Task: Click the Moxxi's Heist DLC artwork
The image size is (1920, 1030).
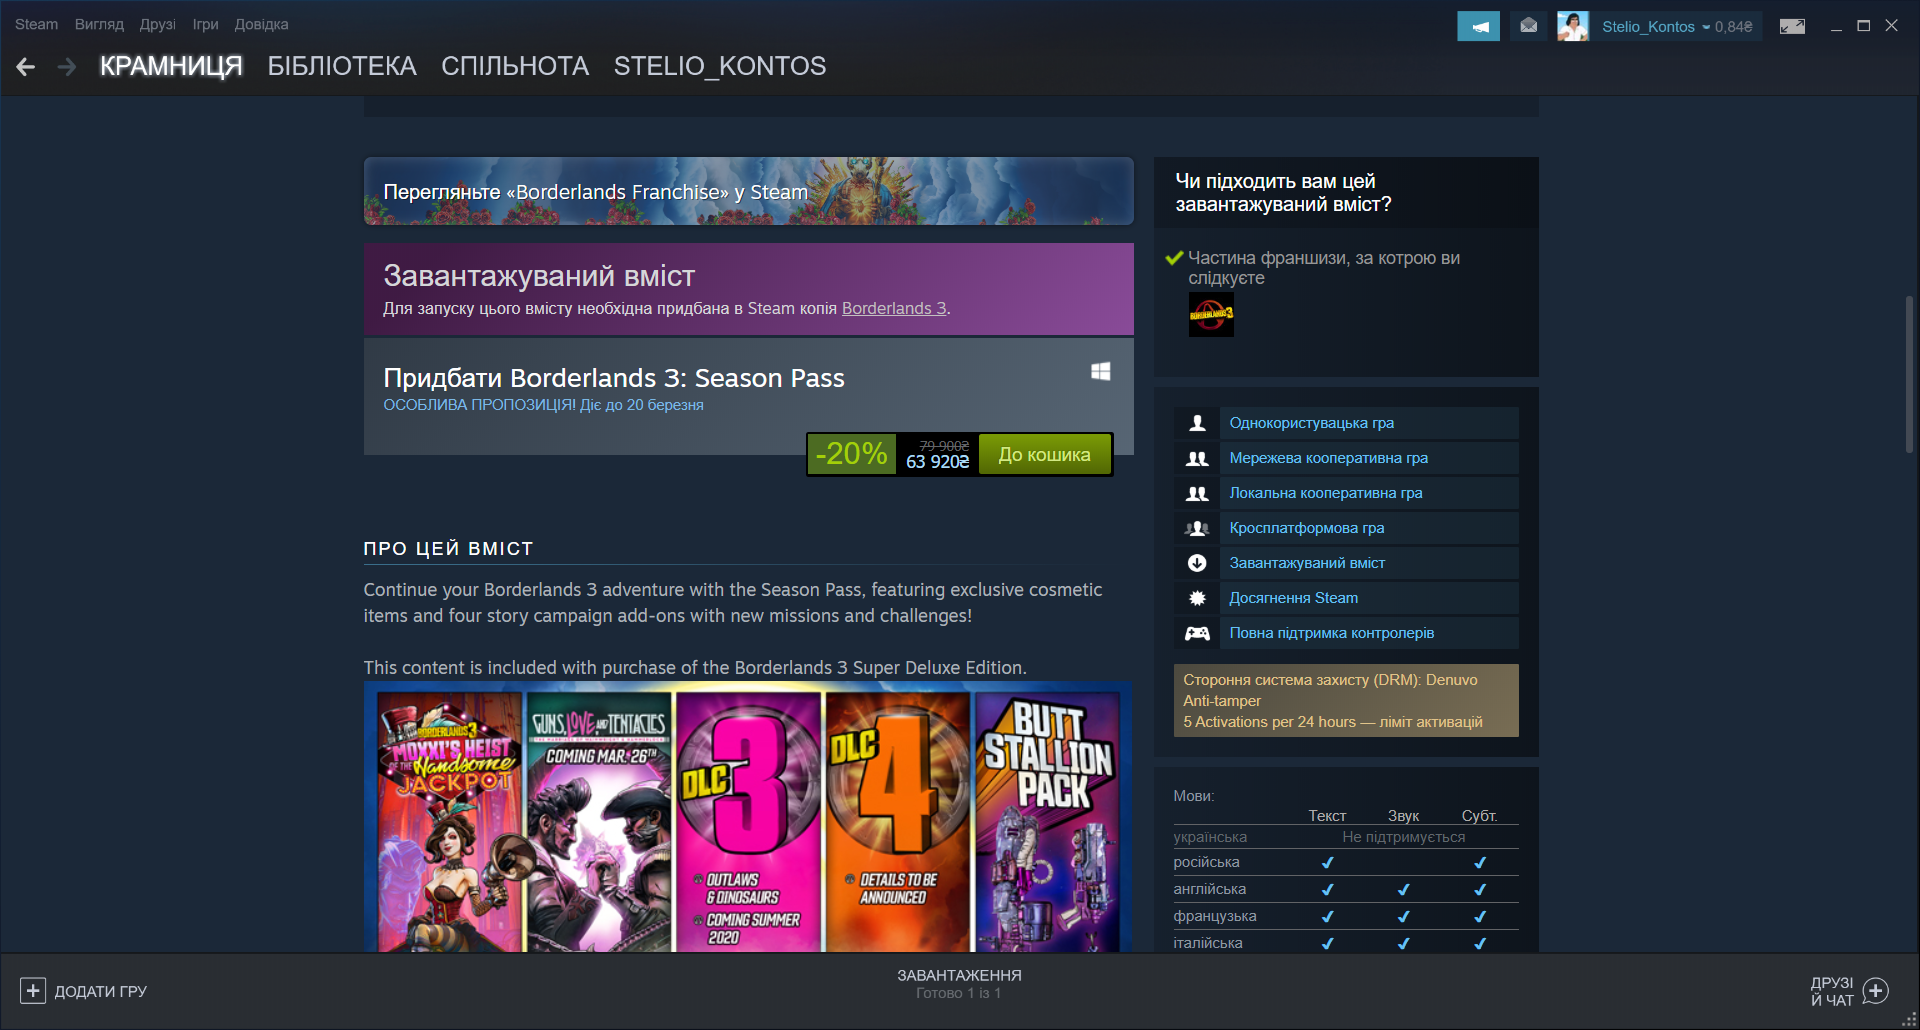Action: tap(450, 821)
